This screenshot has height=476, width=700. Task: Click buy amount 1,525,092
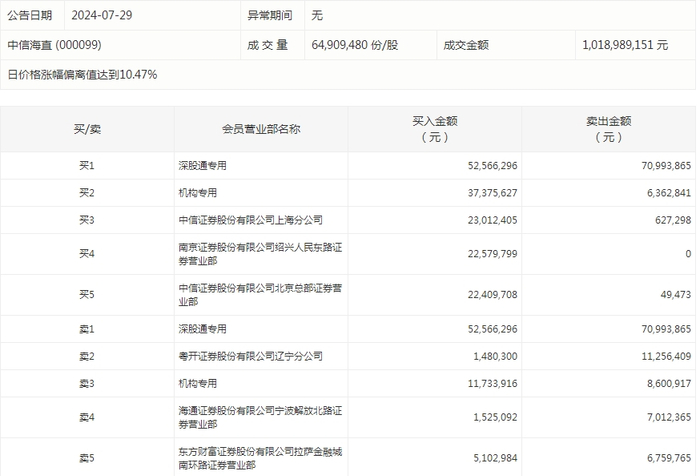495,417
